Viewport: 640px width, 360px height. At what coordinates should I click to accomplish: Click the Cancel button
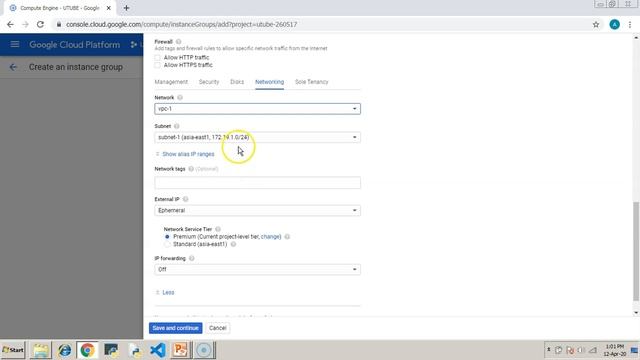coord(218,328)
